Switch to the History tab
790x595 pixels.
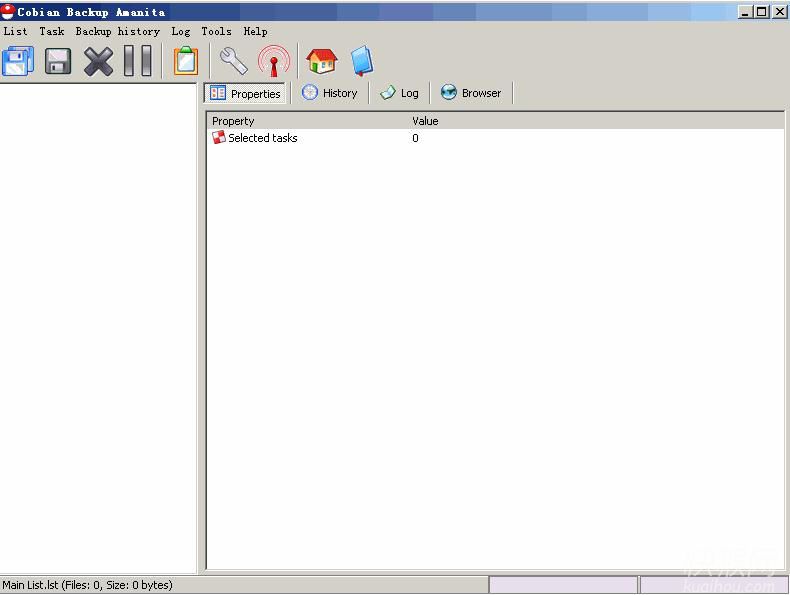[x=330, y=93]
